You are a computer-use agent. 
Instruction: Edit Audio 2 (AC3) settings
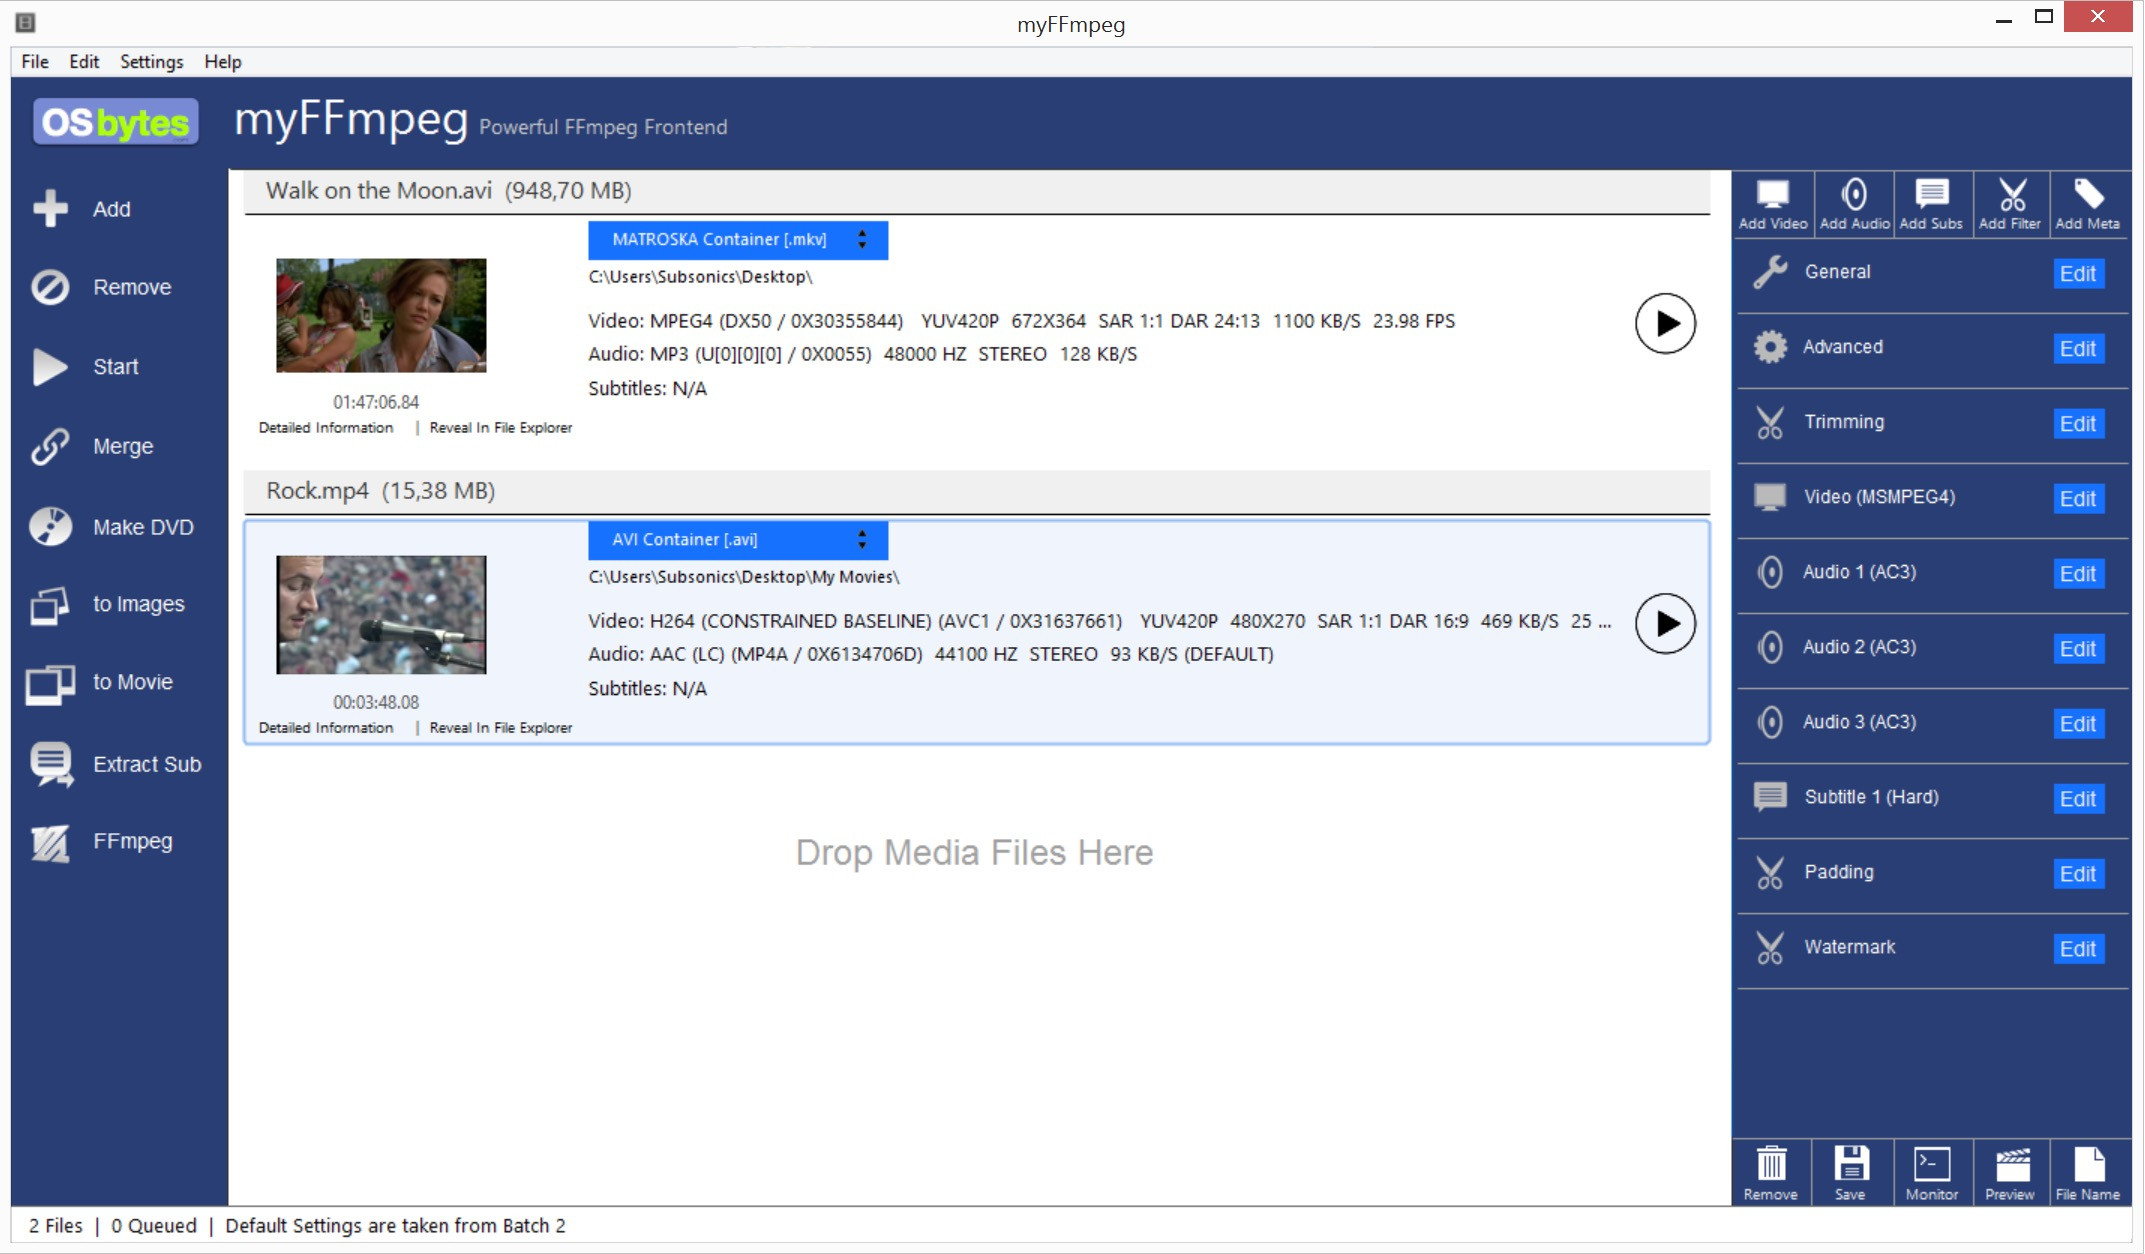(2078, 649)
